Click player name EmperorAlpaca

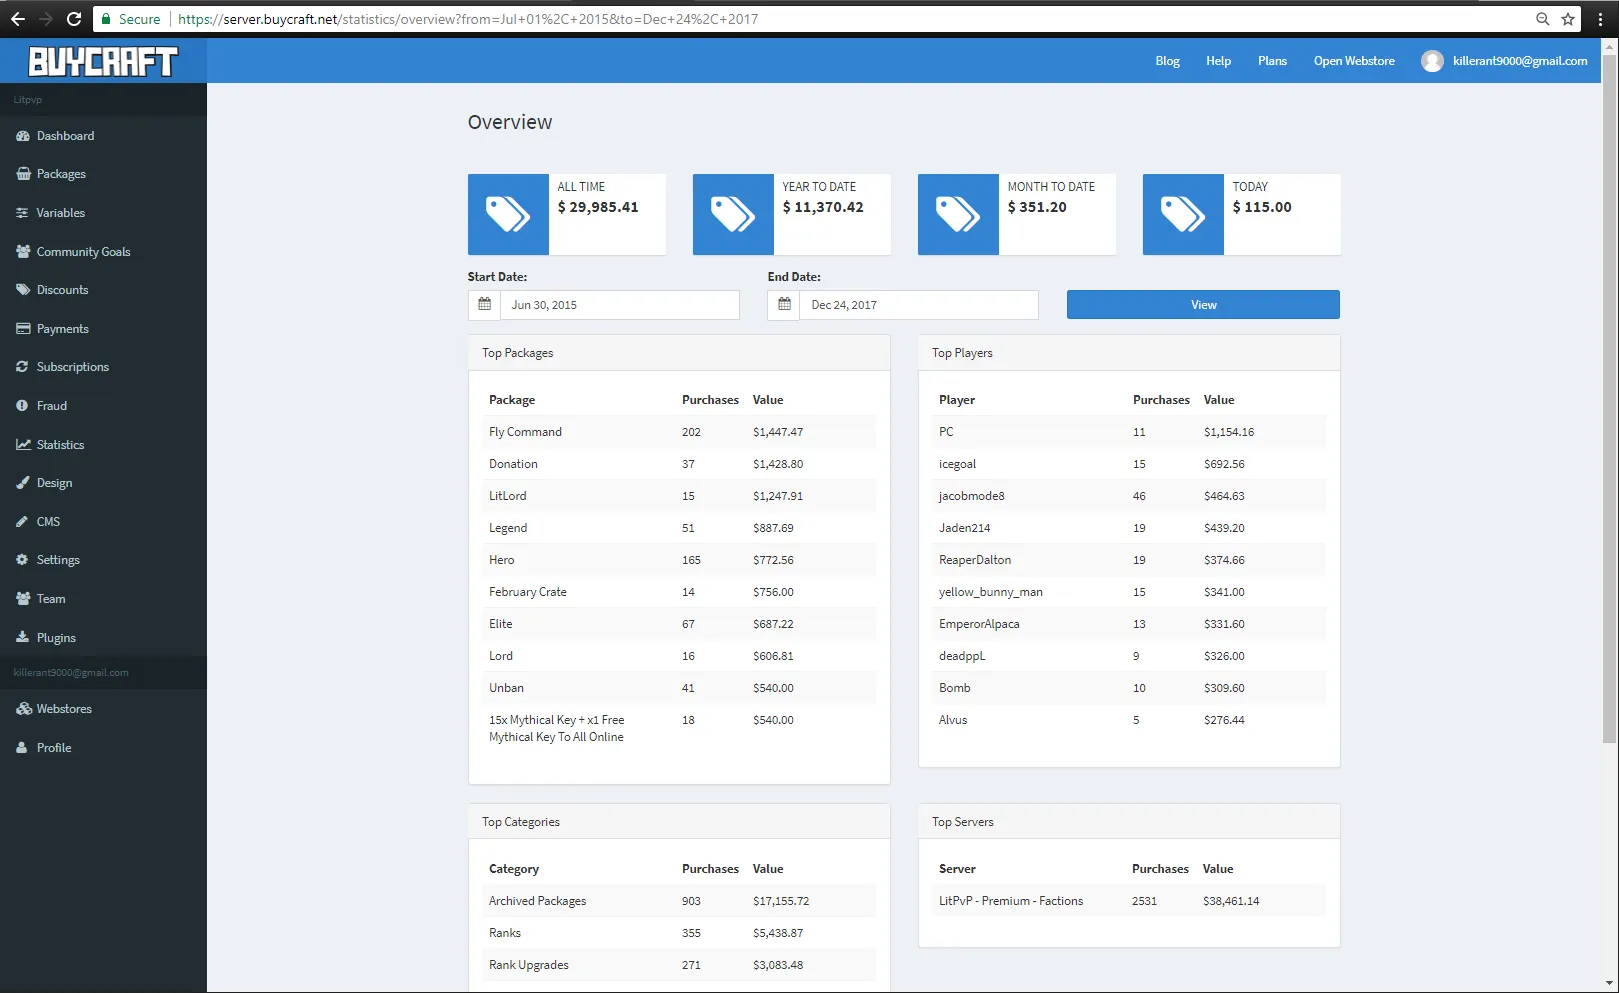pos(979,624)
